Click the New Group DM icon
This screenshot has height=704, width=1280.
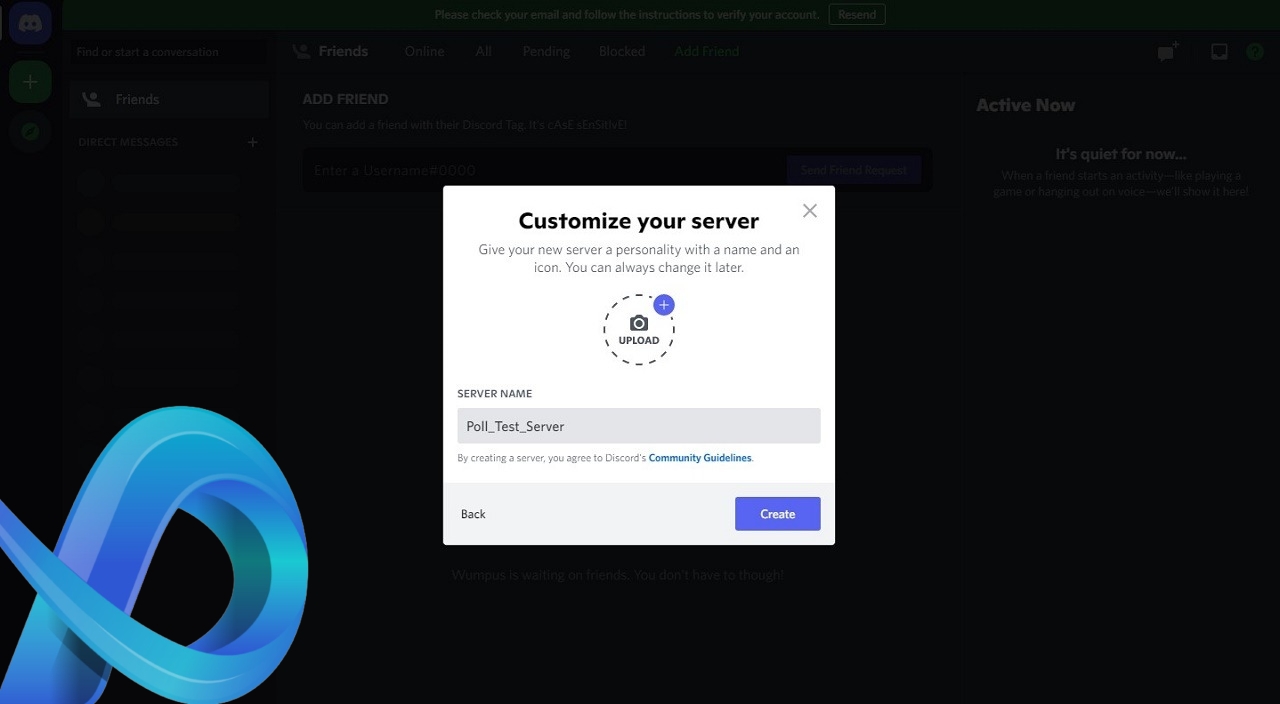point(1168,52)
